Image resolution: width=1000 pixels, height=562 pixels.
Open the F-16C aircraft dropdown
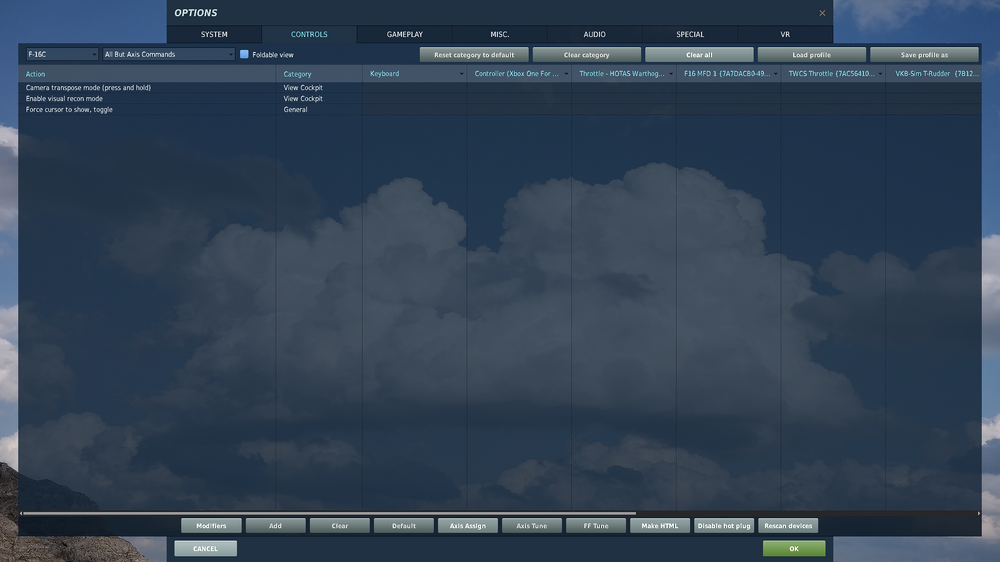[x=62, y=54]
